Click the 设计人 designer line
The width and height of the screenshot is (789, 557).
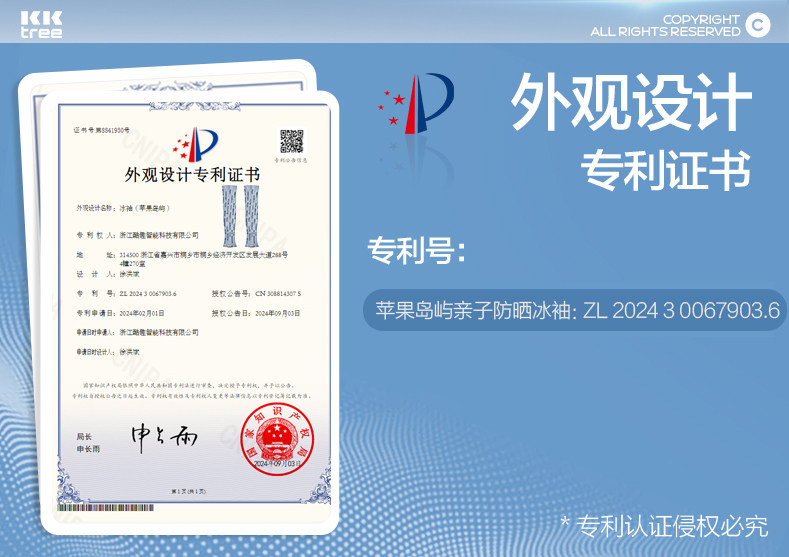point(108,274)
